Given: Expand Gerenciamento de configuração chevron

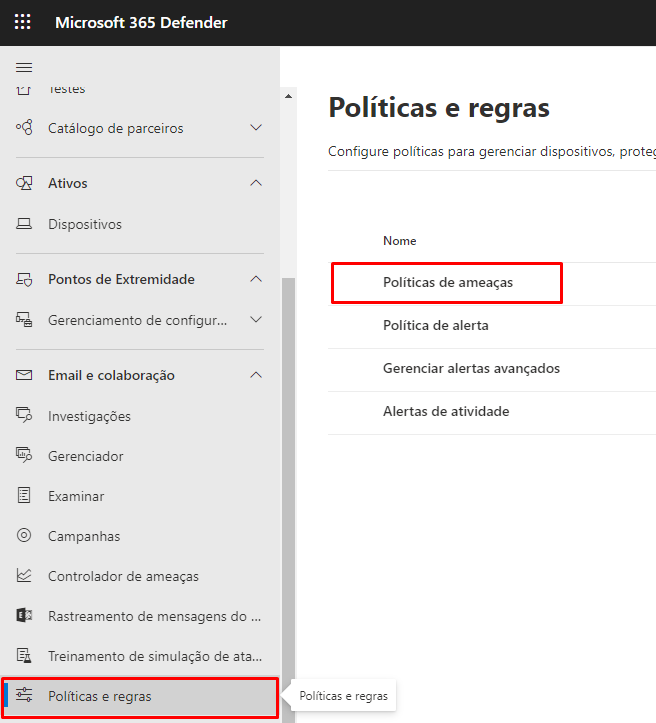Looking at the screenshot, I should pos(256,319).
